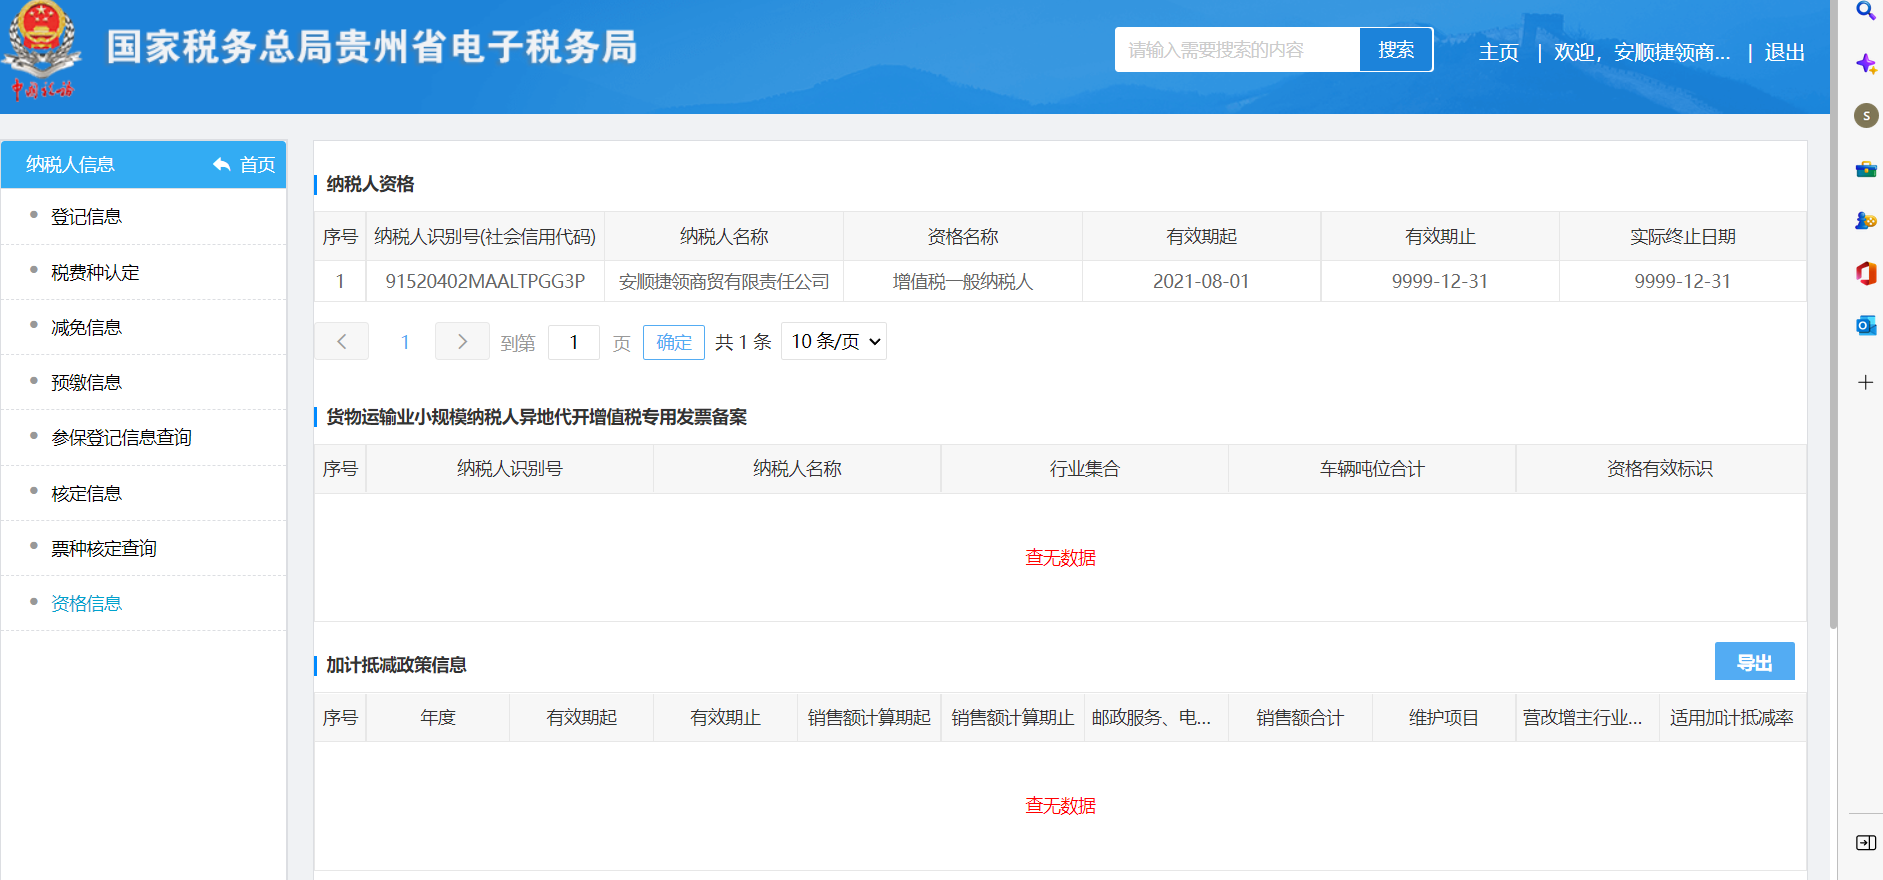Open Outlook from the browser sidebar
The image size is (1883, 880).
click(x=1865, y=325)
